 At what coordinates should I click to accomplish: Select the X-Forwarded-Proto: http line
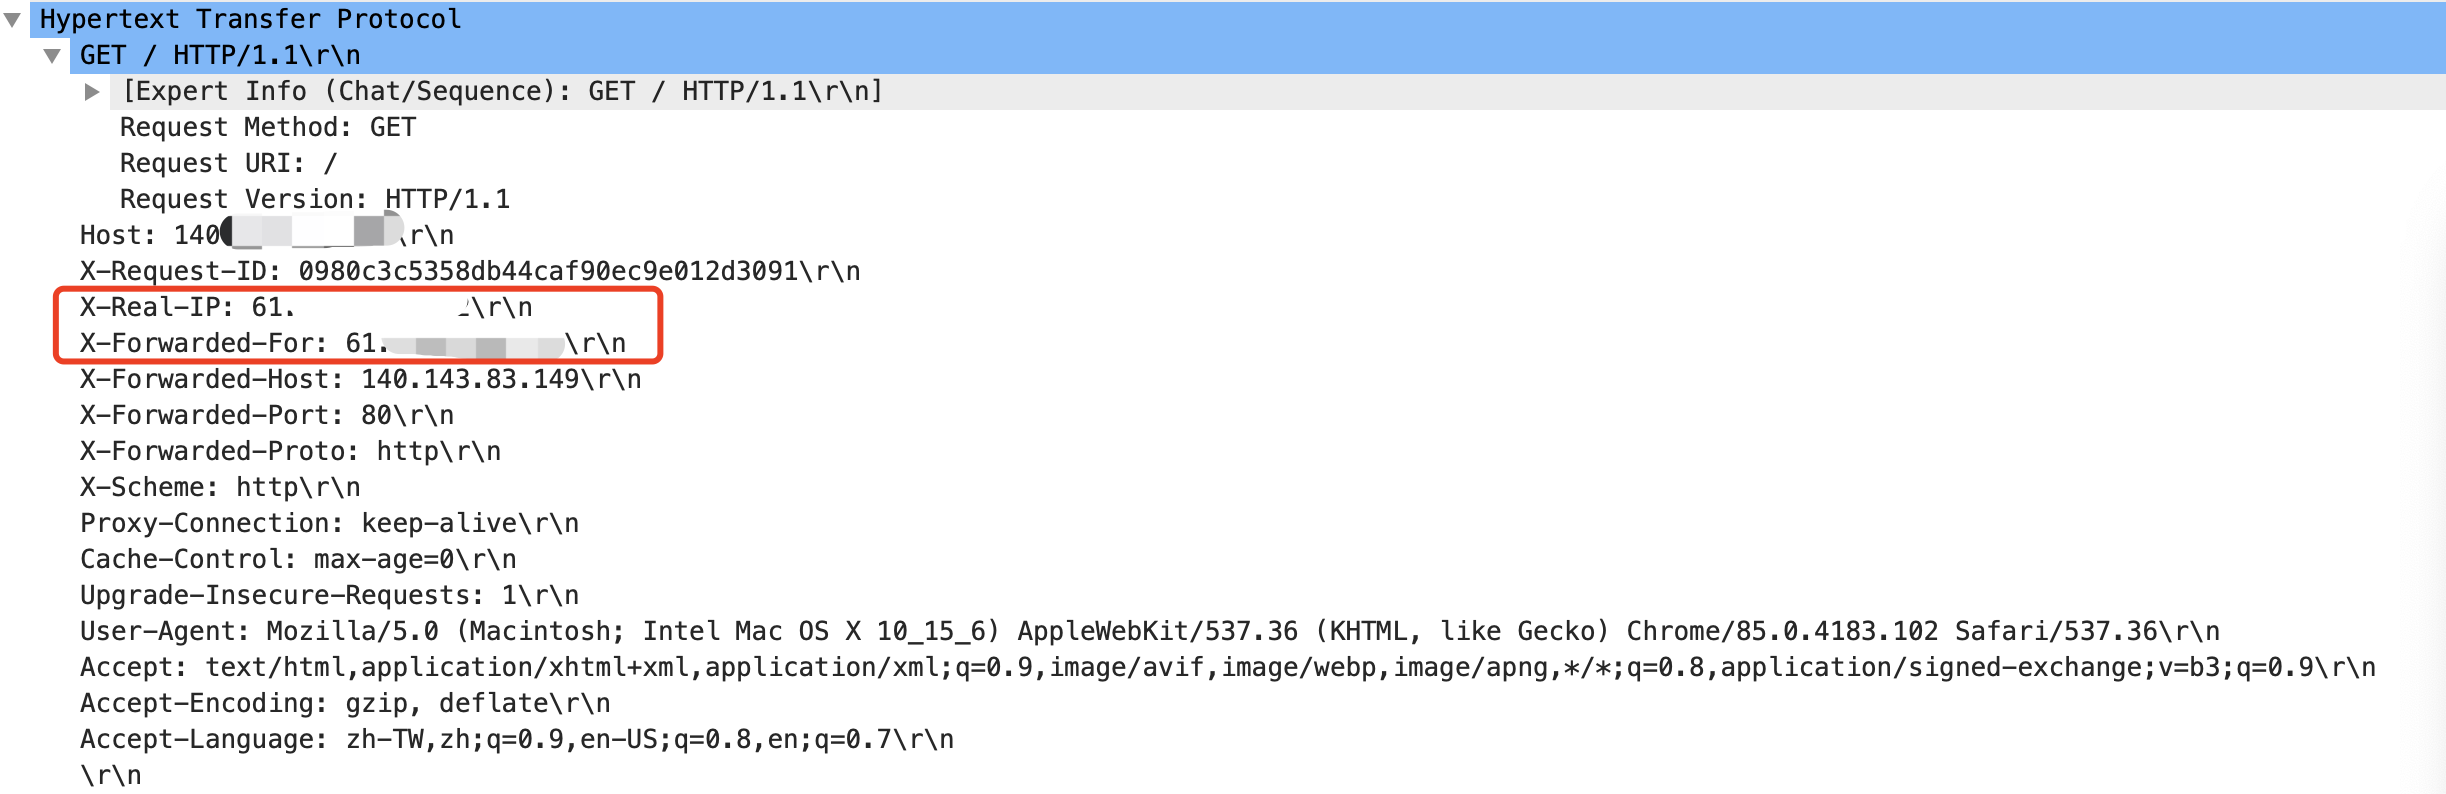pos(290,451)
